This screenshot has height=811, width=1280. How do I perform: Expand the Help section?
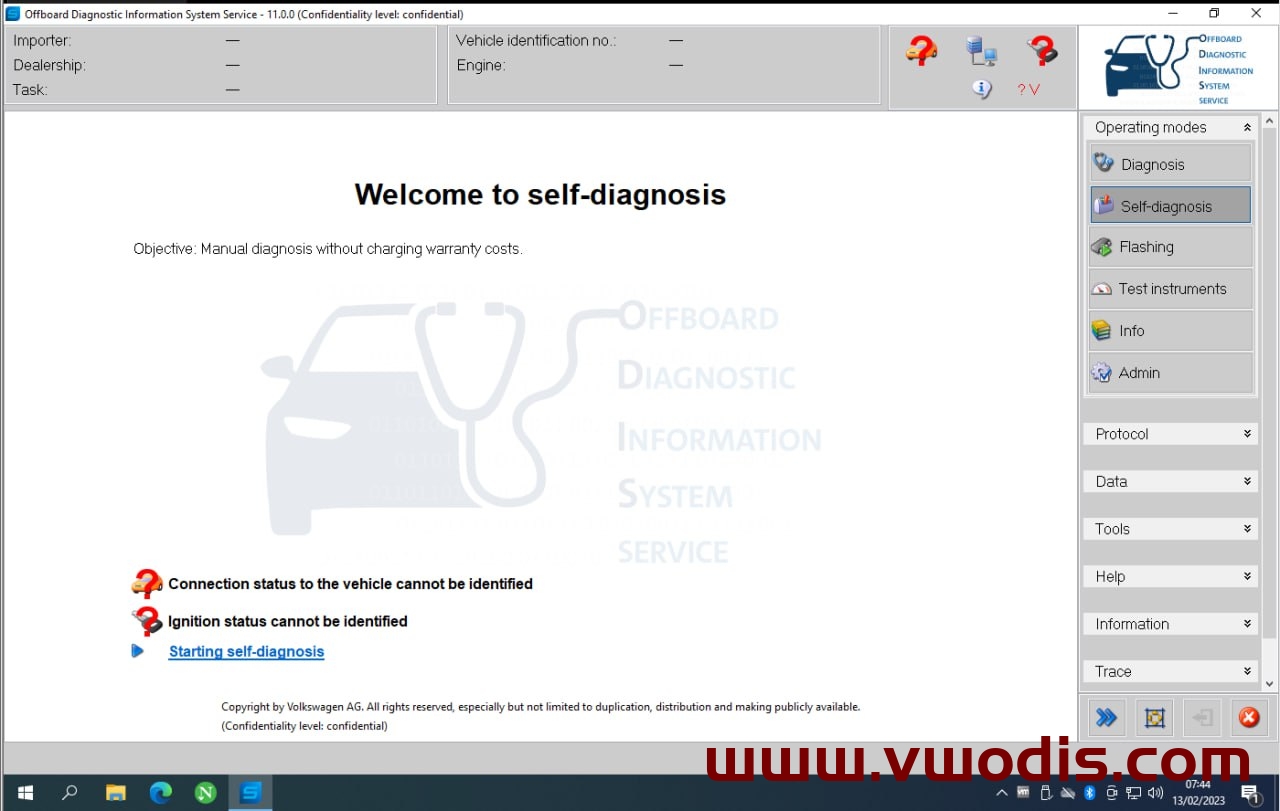(x=1170, y=576)
